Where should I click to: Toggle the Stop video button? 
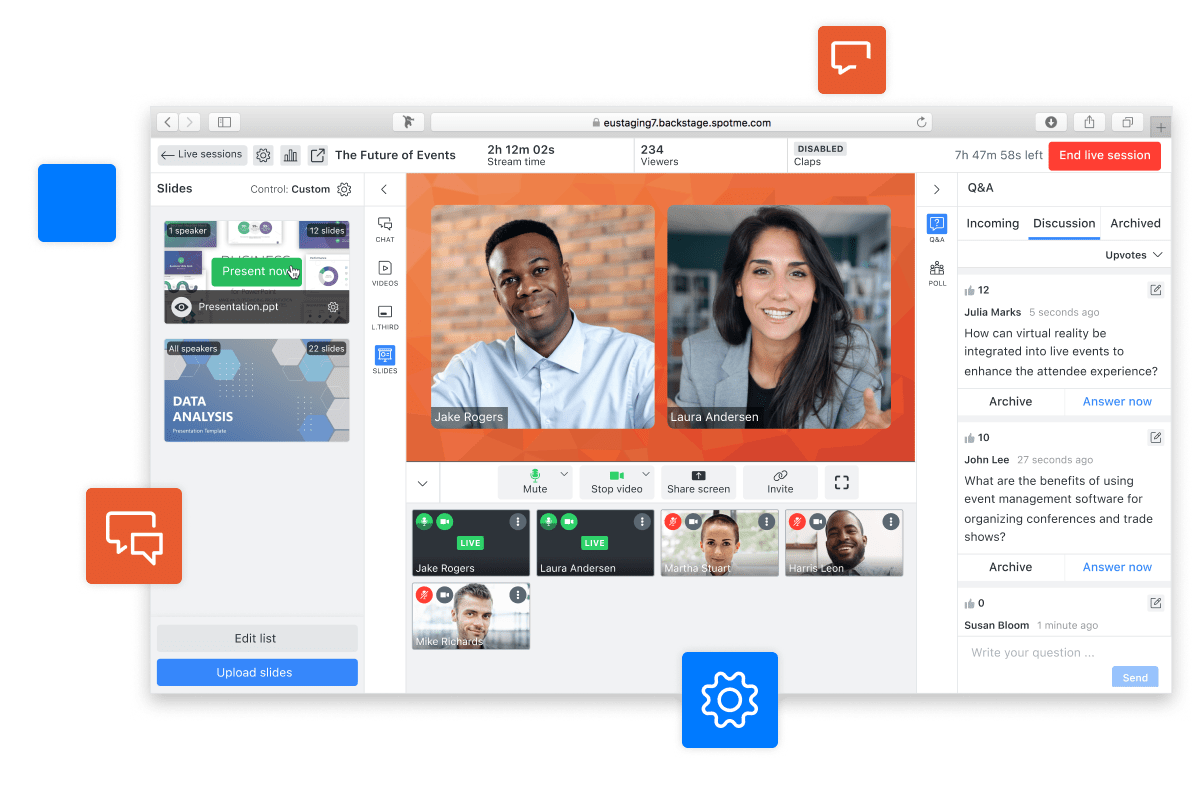[x=616, y=482]
